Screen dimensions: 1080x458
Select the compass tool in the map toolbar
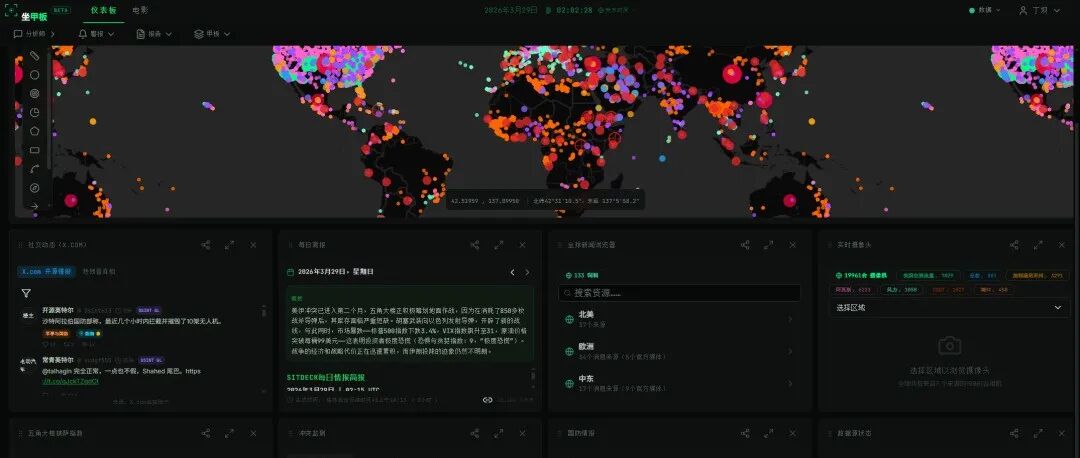point(34,187)
